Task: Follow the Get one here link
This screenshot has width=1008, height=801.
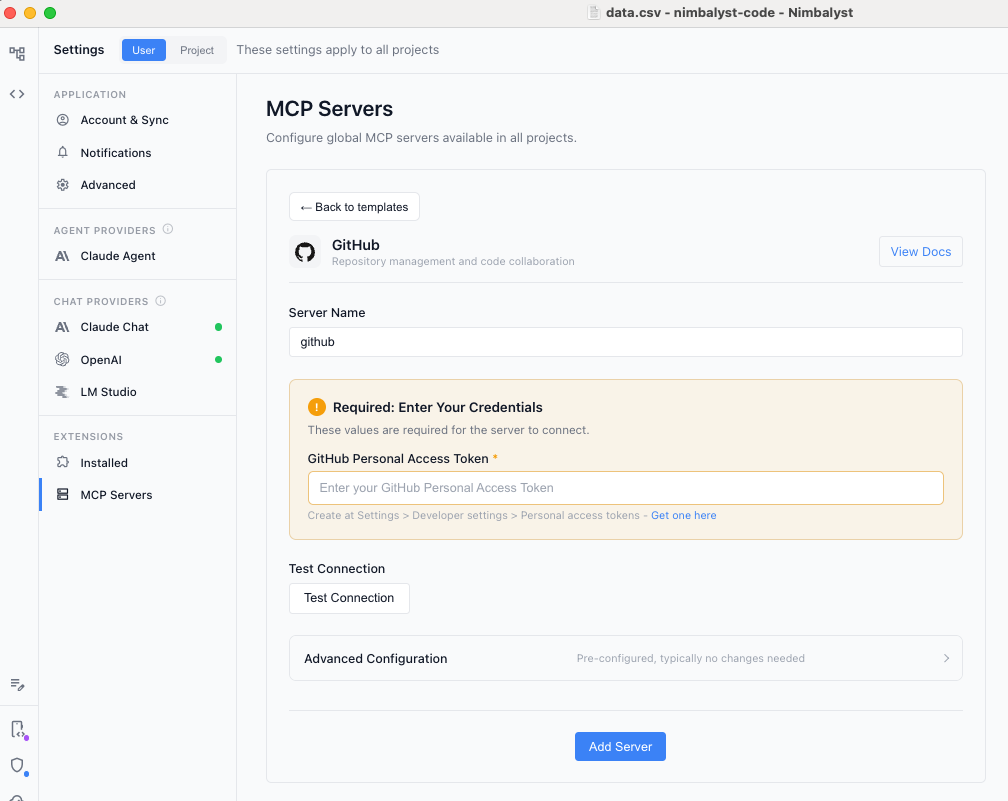Action: 683,515
